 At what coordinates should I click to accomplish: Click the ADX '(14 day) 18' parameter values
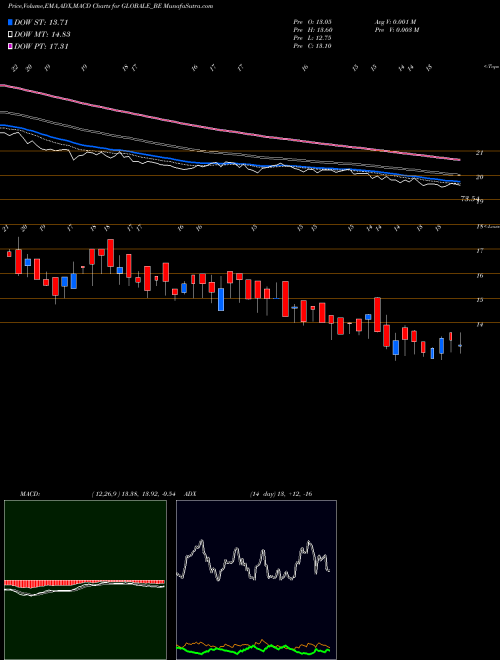[x=281, y=494]
